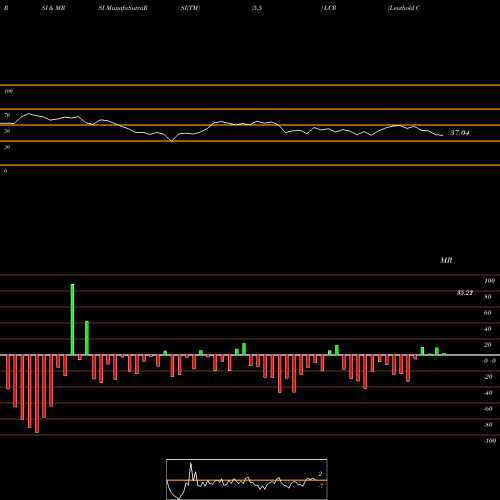Click the RSI axis label 30
The image size is (500, 500).
click(x=7, y=147)
